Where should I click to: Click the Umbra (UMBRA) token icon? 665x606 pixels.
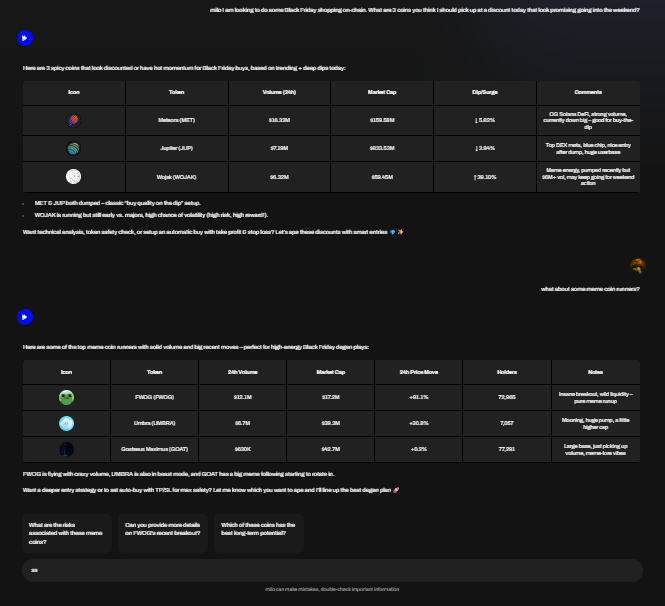point(67,423)
